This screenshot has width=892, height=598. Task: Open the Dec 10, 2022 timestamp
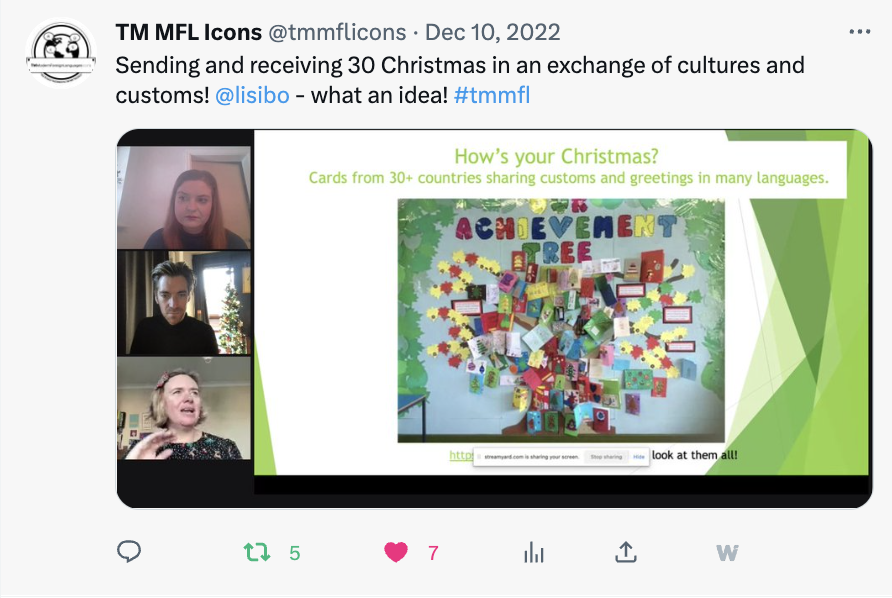tap(493, 32)
